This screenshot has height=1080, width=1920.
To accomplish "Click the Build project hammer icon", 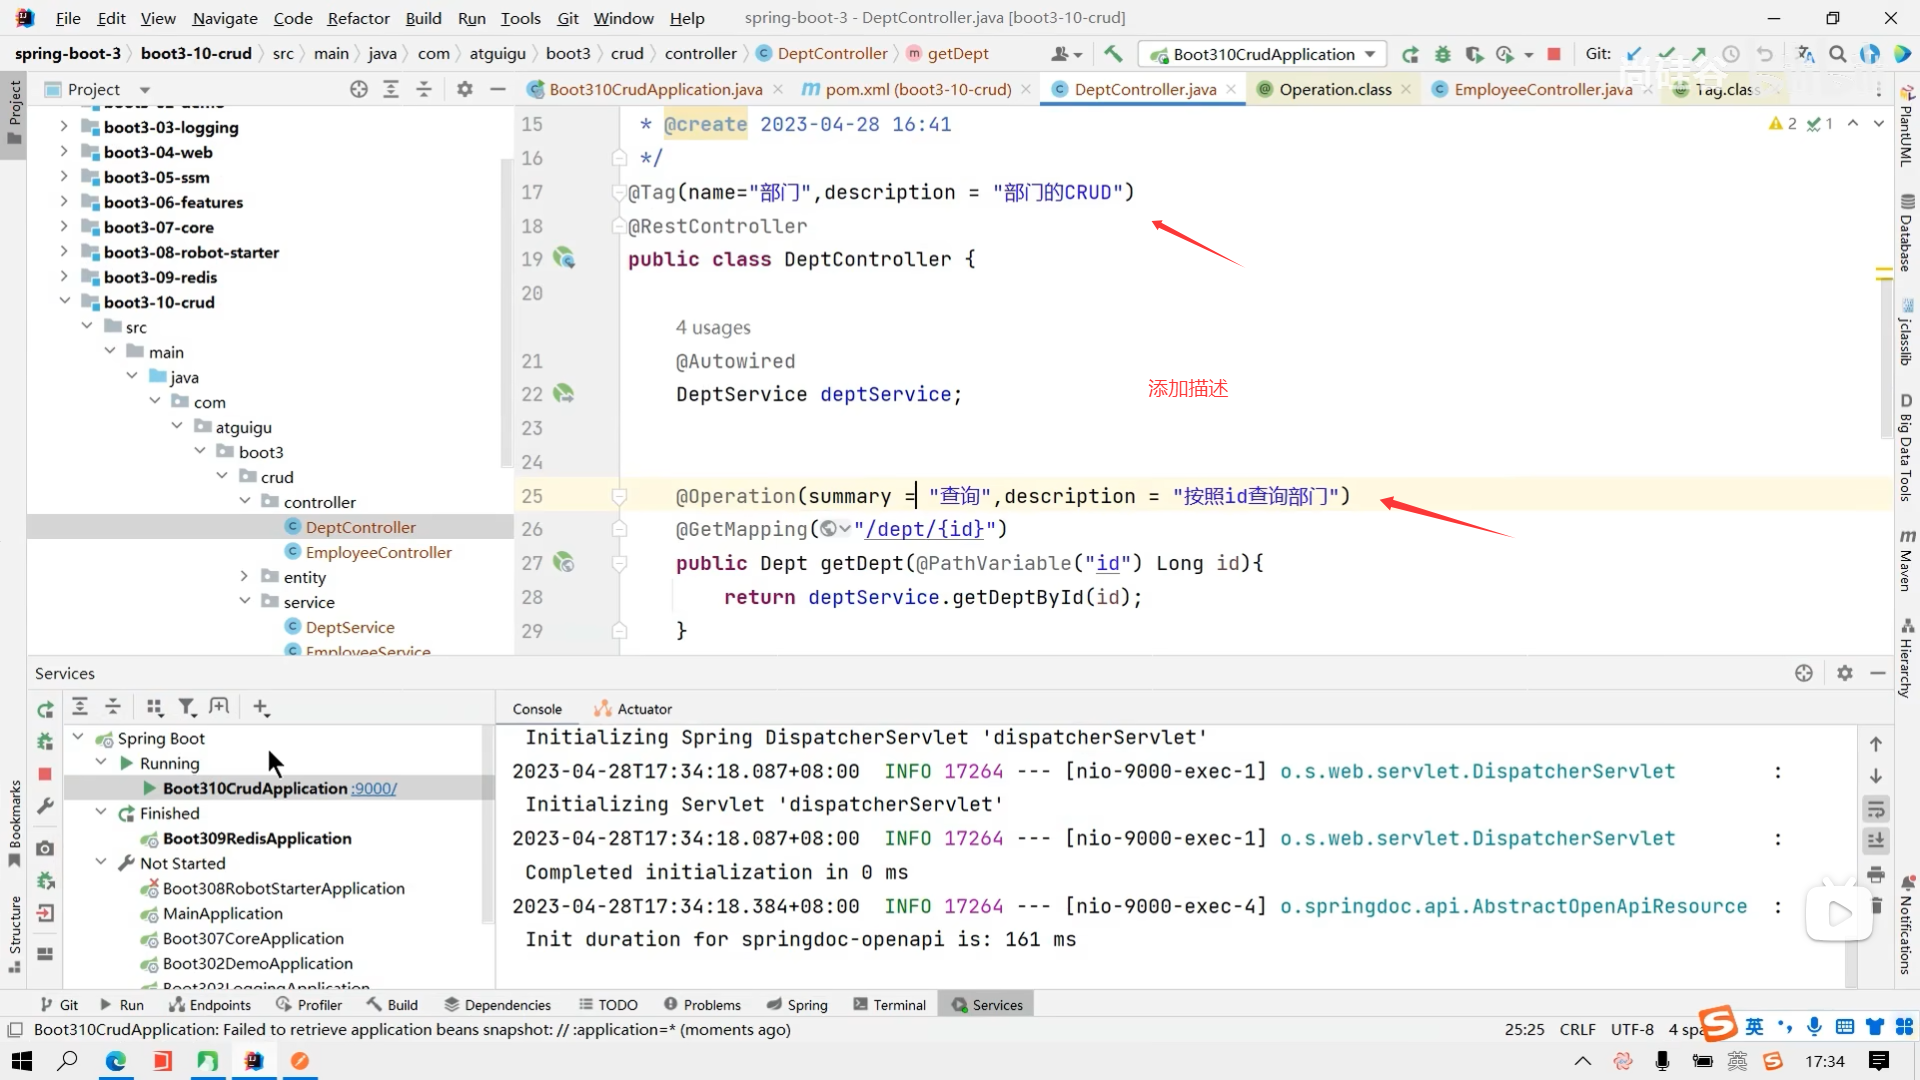I will tap(1113, 54).
